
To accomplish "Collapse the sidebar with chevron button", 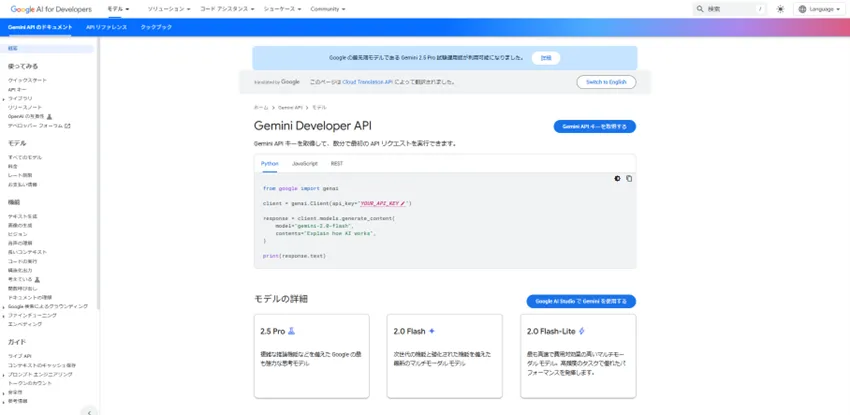I will (x=89, y=411).
